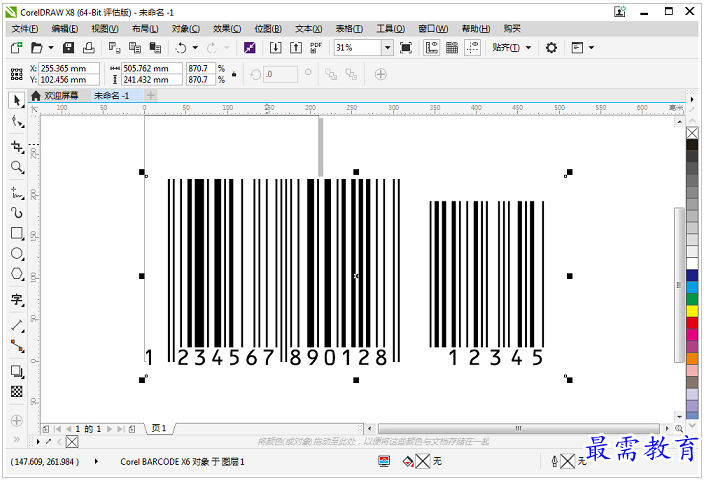Open the 位图(B) menu
This screenshot has width=707, height=480.
click(268, 29)
